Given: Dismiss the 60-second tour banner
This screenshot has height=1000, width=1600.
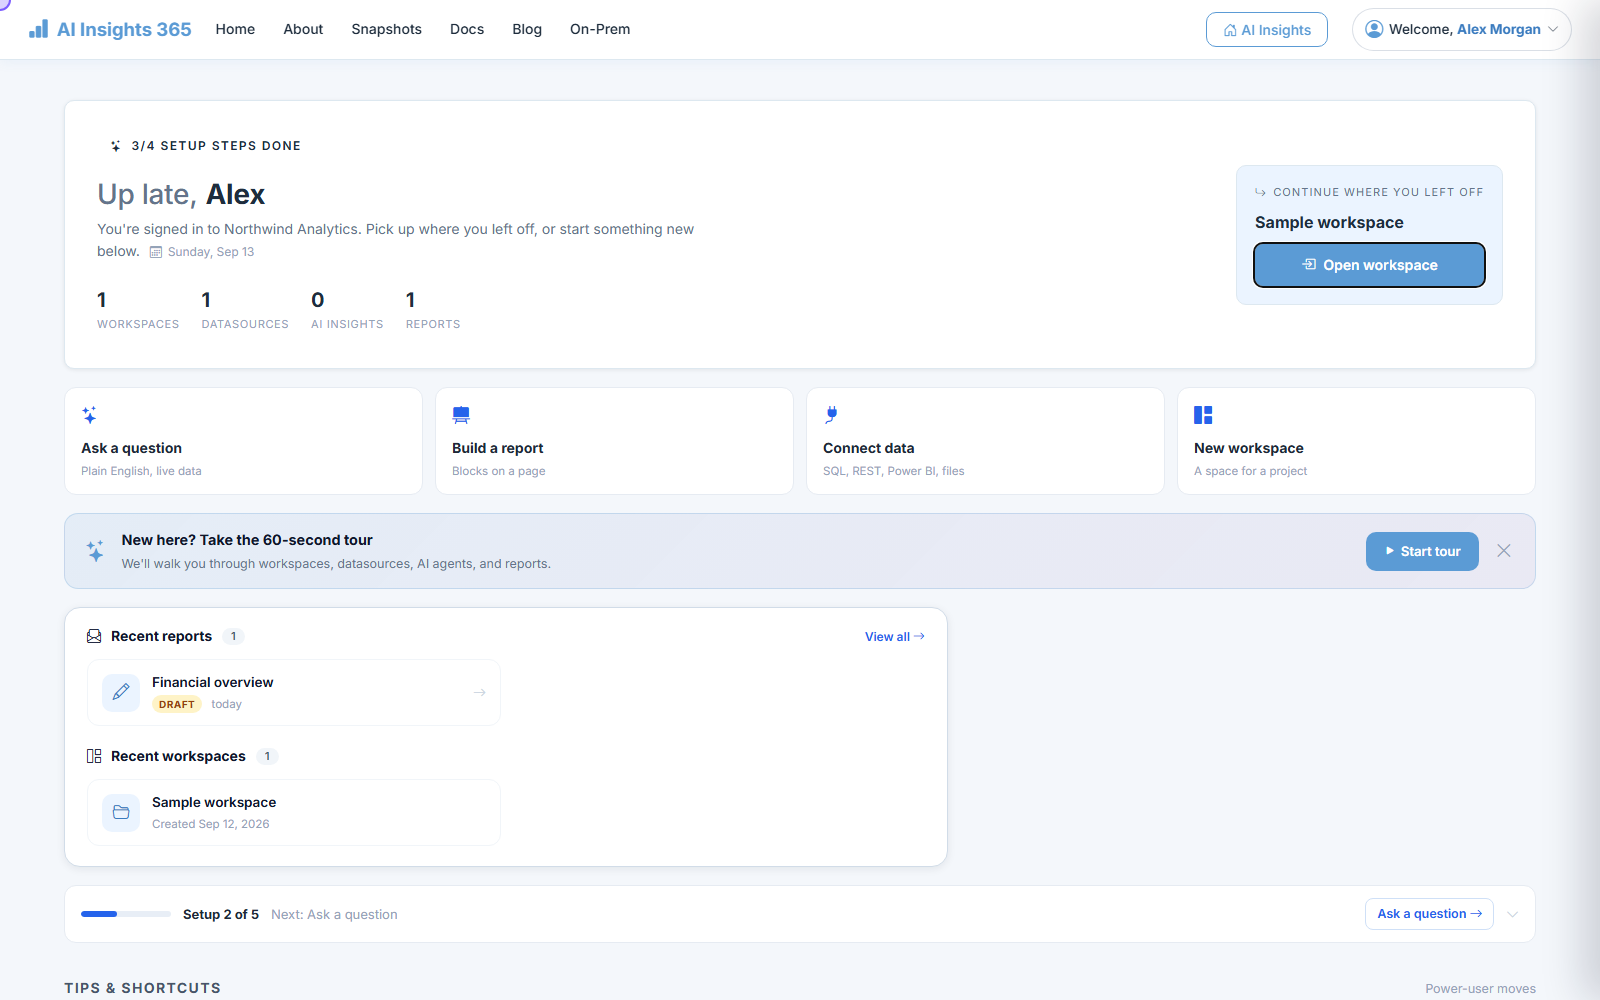Looking at the screenshot, I should pos(1504,551).
